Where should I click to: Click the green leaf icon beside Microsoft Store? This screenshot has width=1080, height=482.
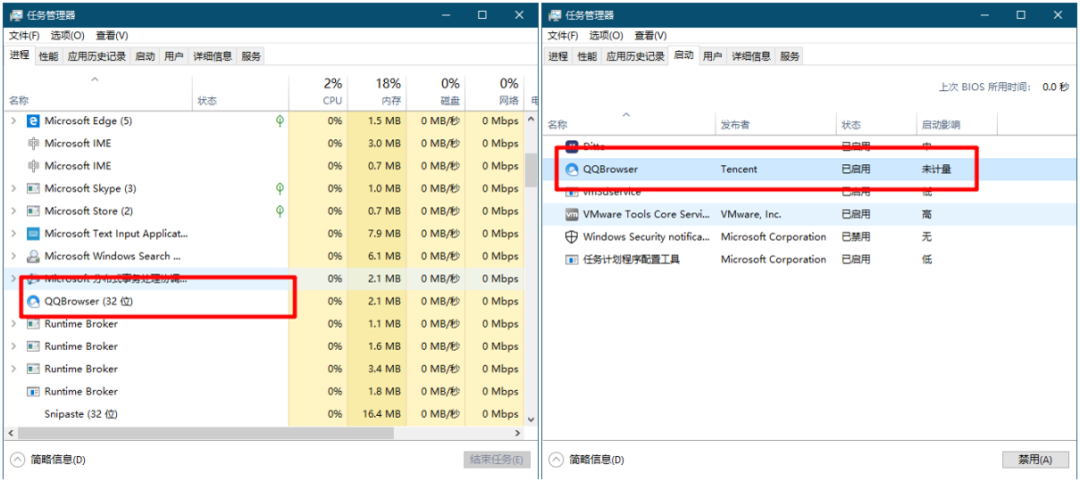coord(280,211)
